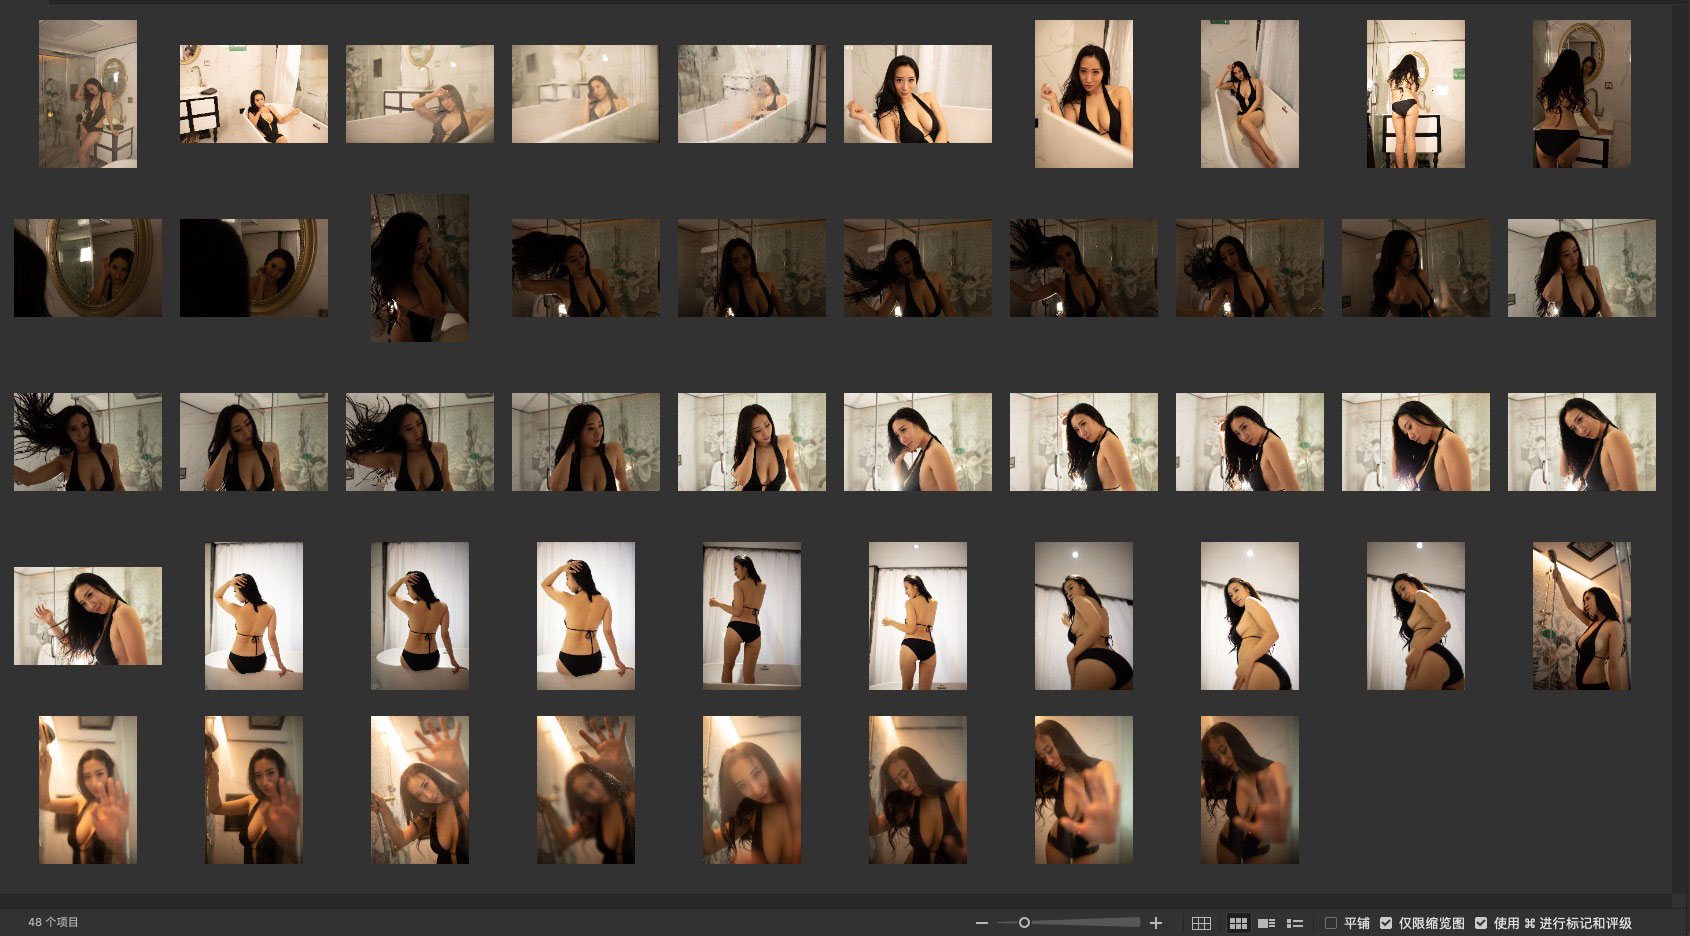Select portrait photo of person lying in bathtub
The height and width of the screenshot is (936, 1690).
(1249, 94)
